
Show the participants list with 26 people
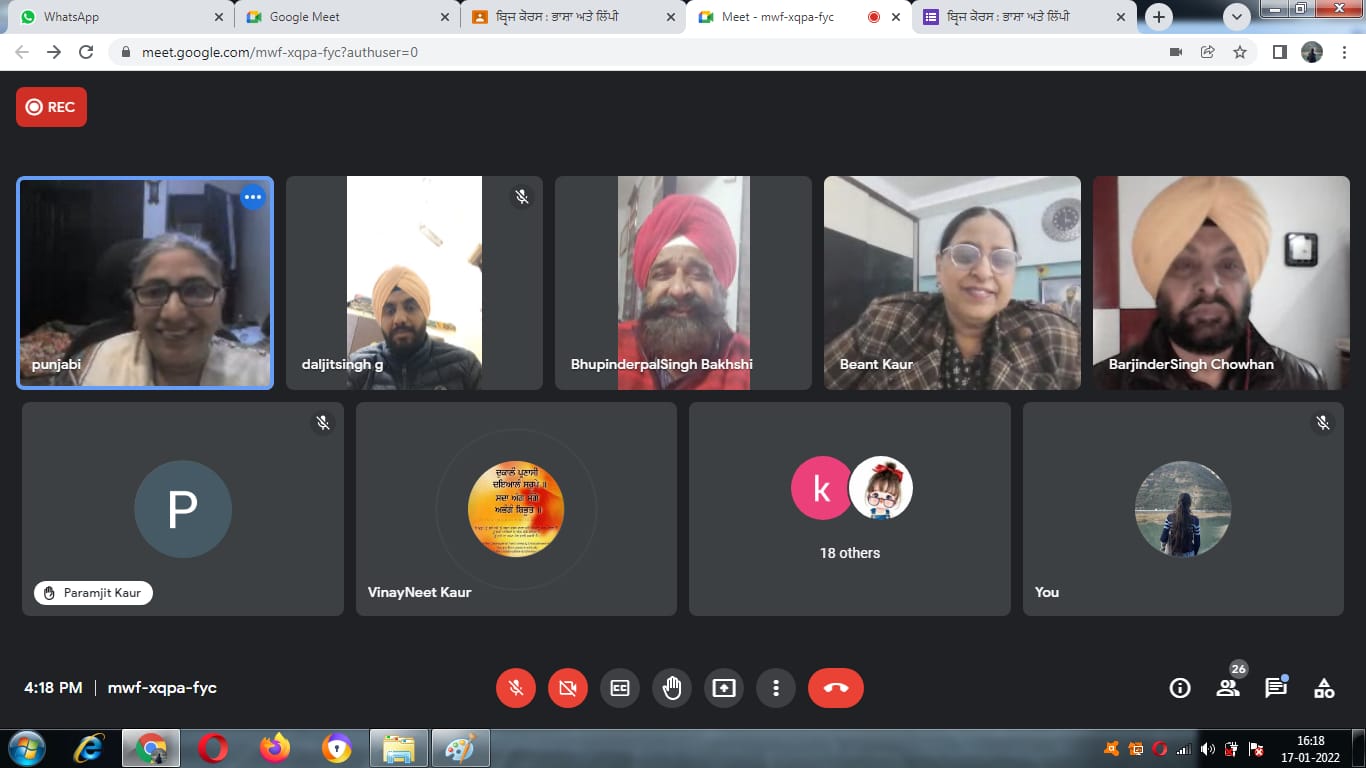(x=1228, y=688)
